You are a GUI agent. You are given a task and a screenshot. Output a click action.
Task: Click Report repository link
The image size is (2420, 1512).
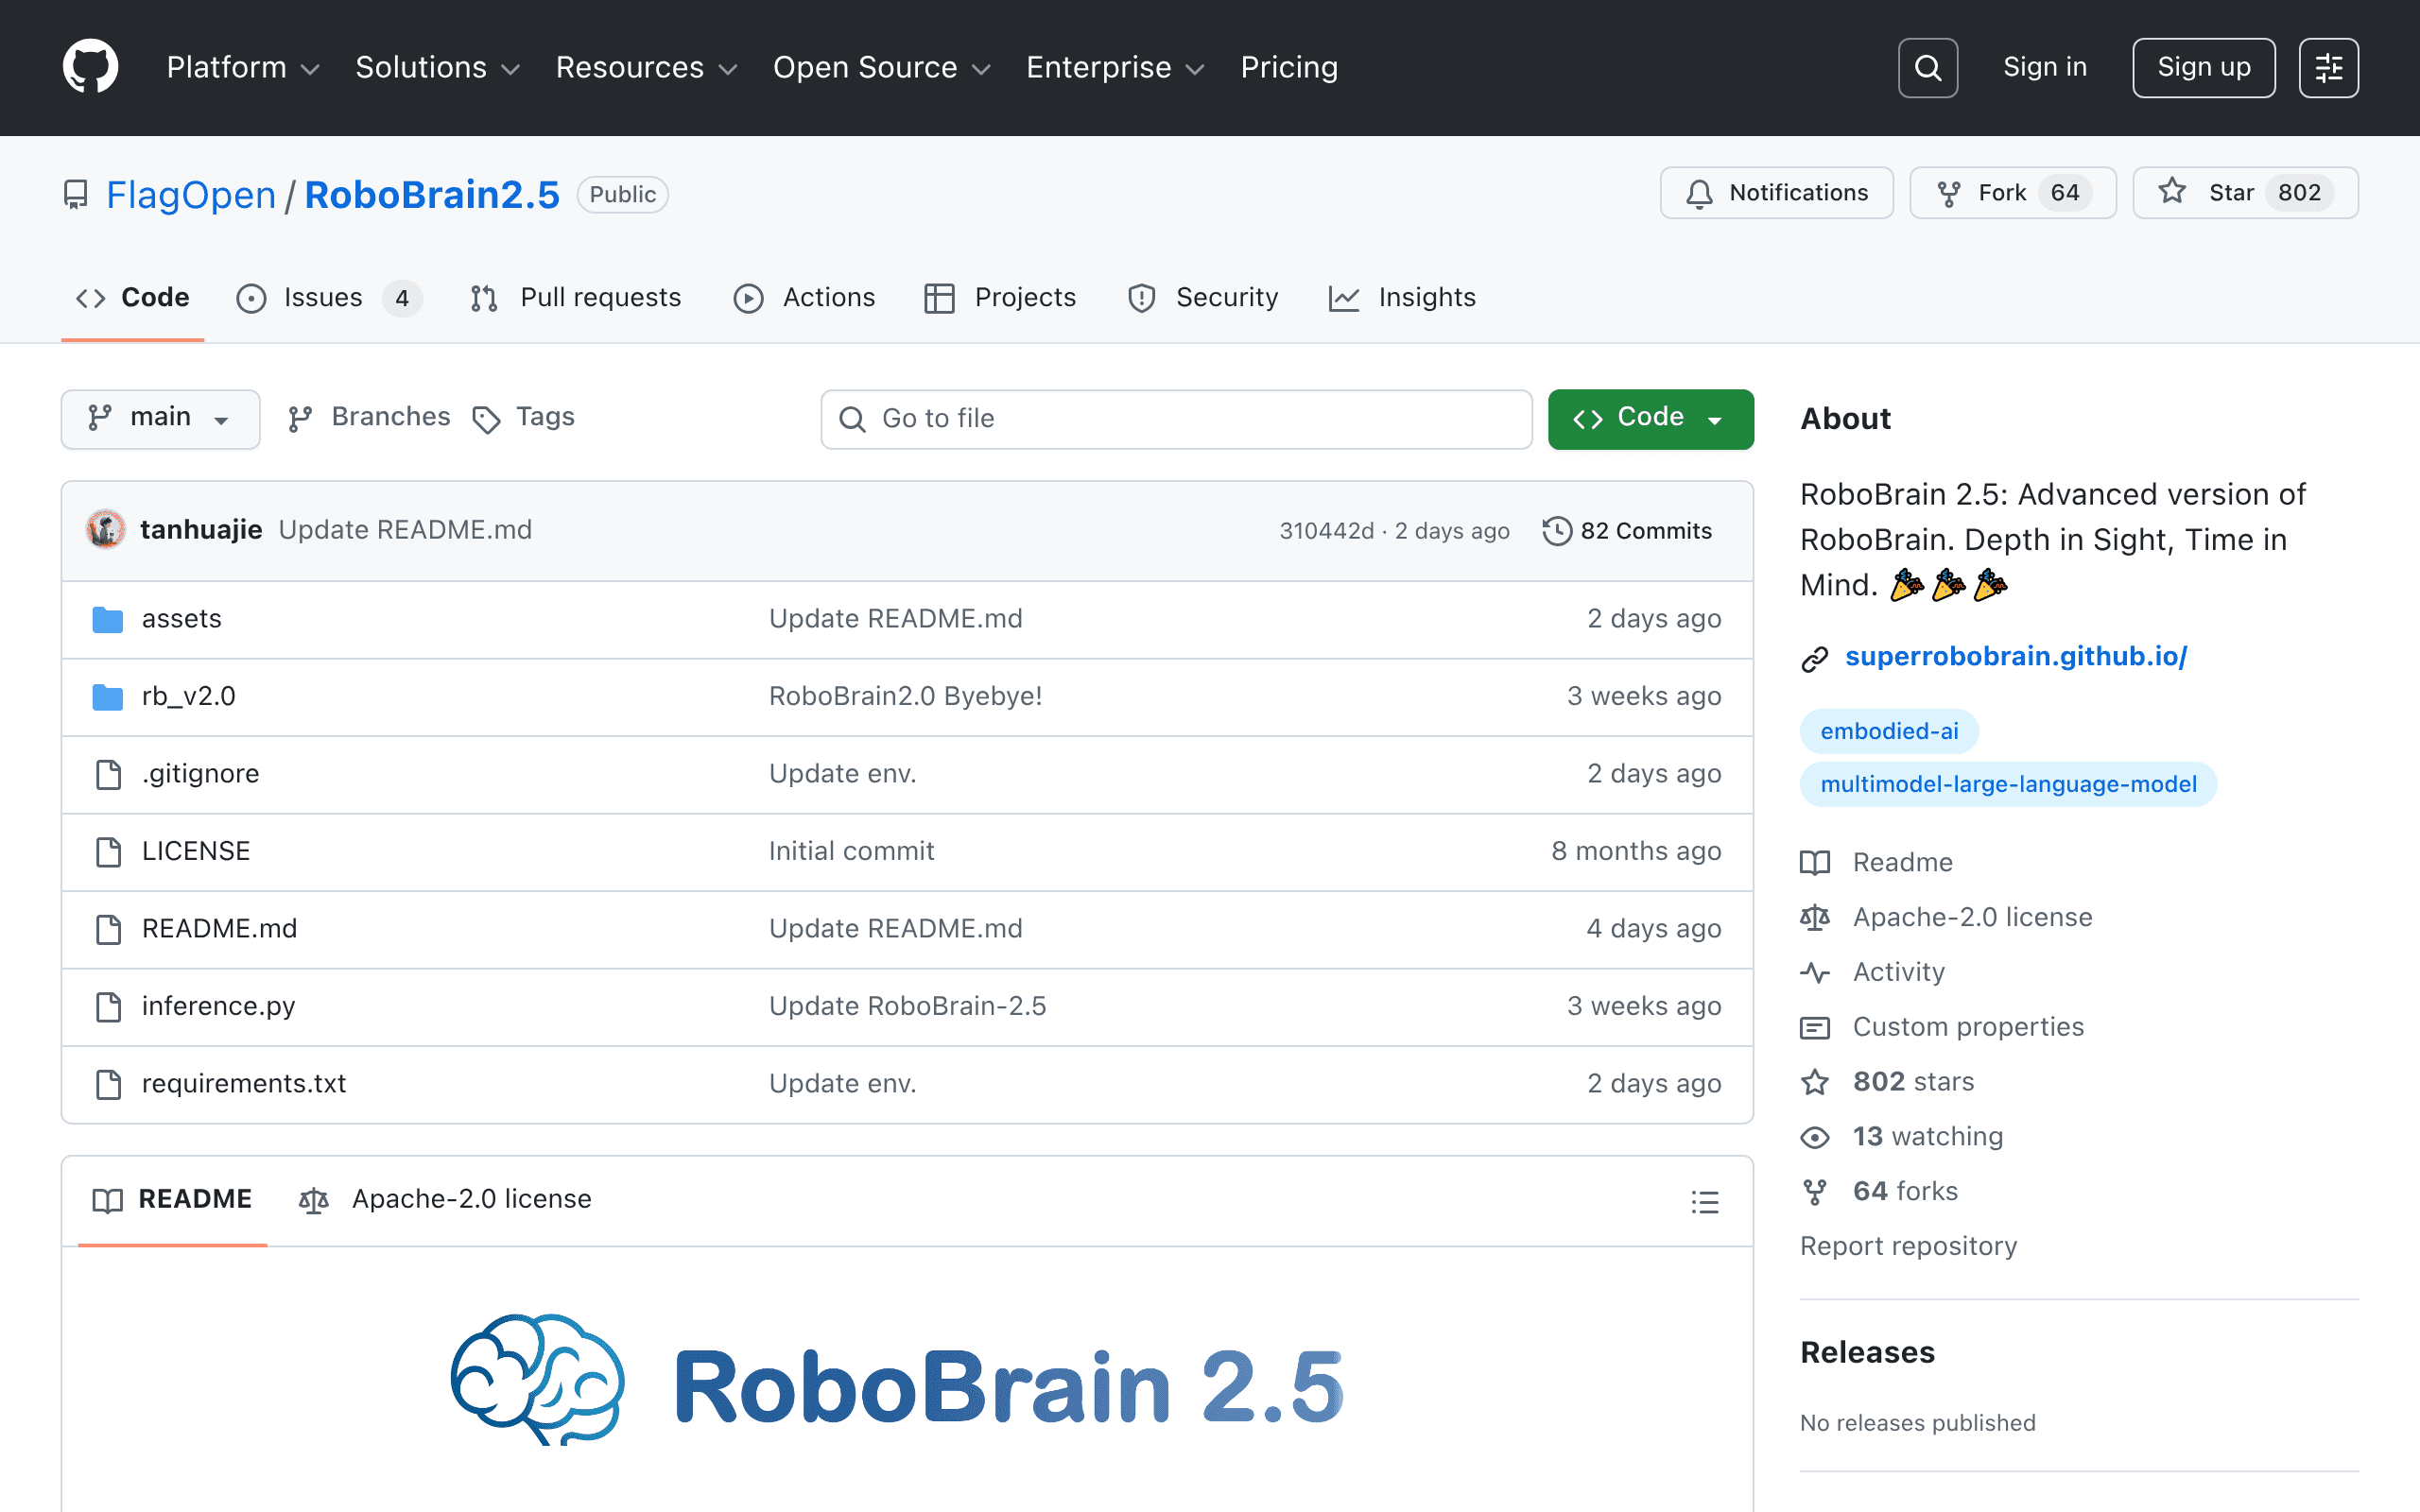click(x=1908, y=1246)
